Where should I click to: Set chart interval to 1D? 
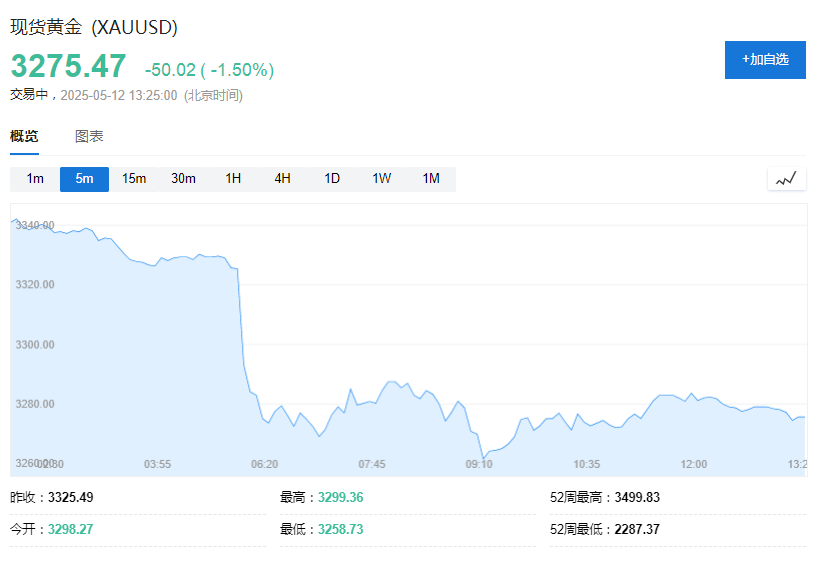[x=332, y=179]
